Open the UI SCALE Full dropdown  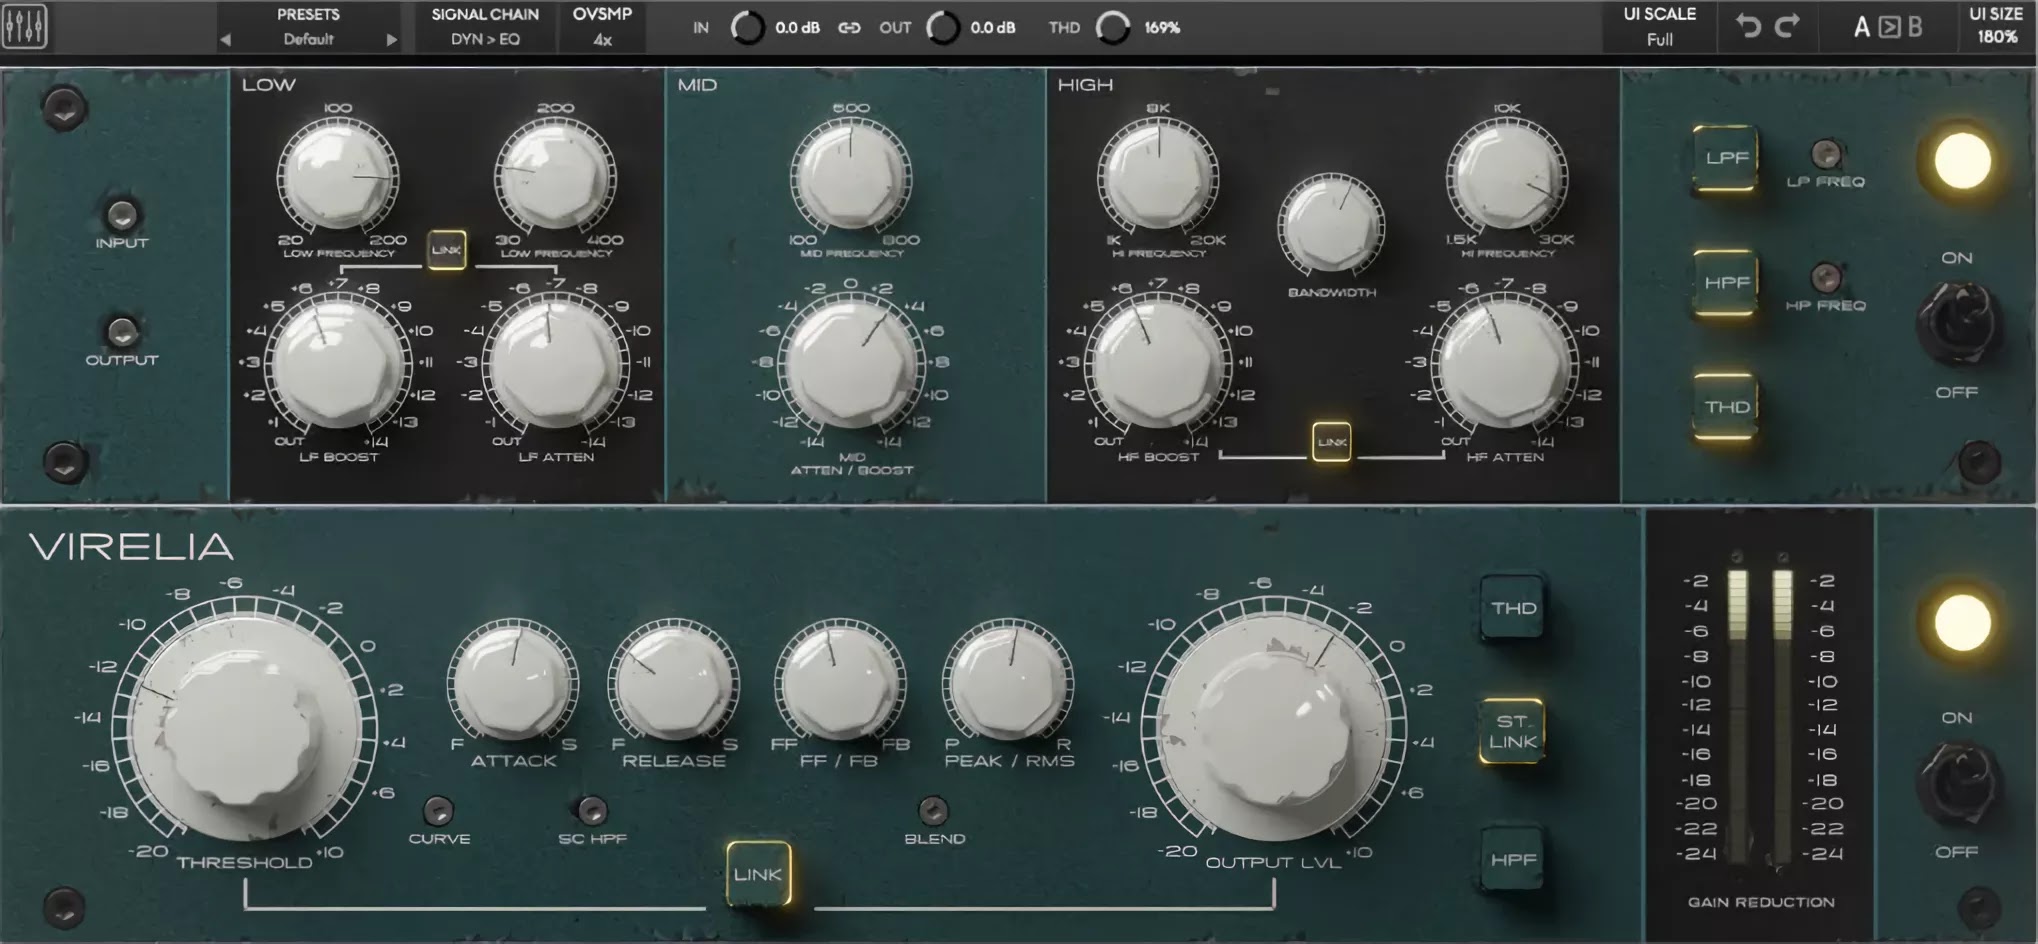(1659, 39)
